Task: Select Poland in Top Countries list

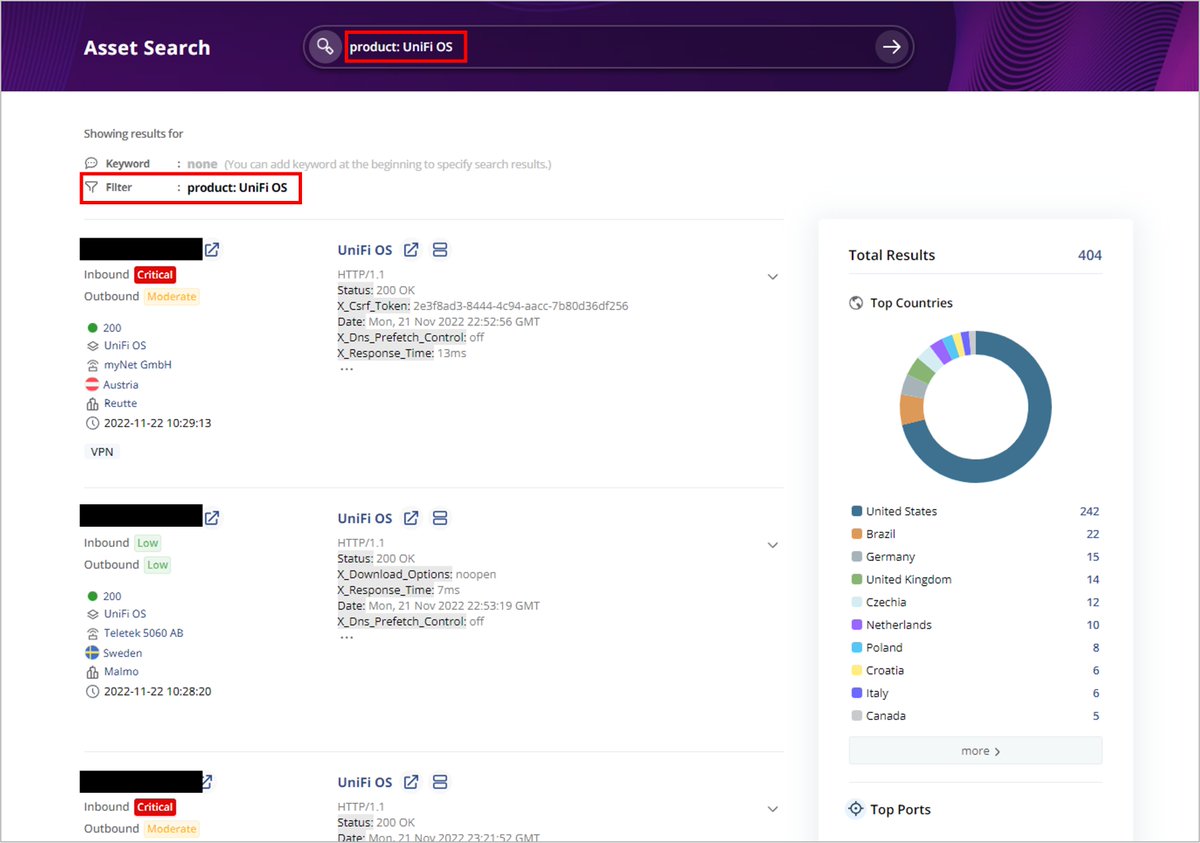Action: tap(884, 648)
